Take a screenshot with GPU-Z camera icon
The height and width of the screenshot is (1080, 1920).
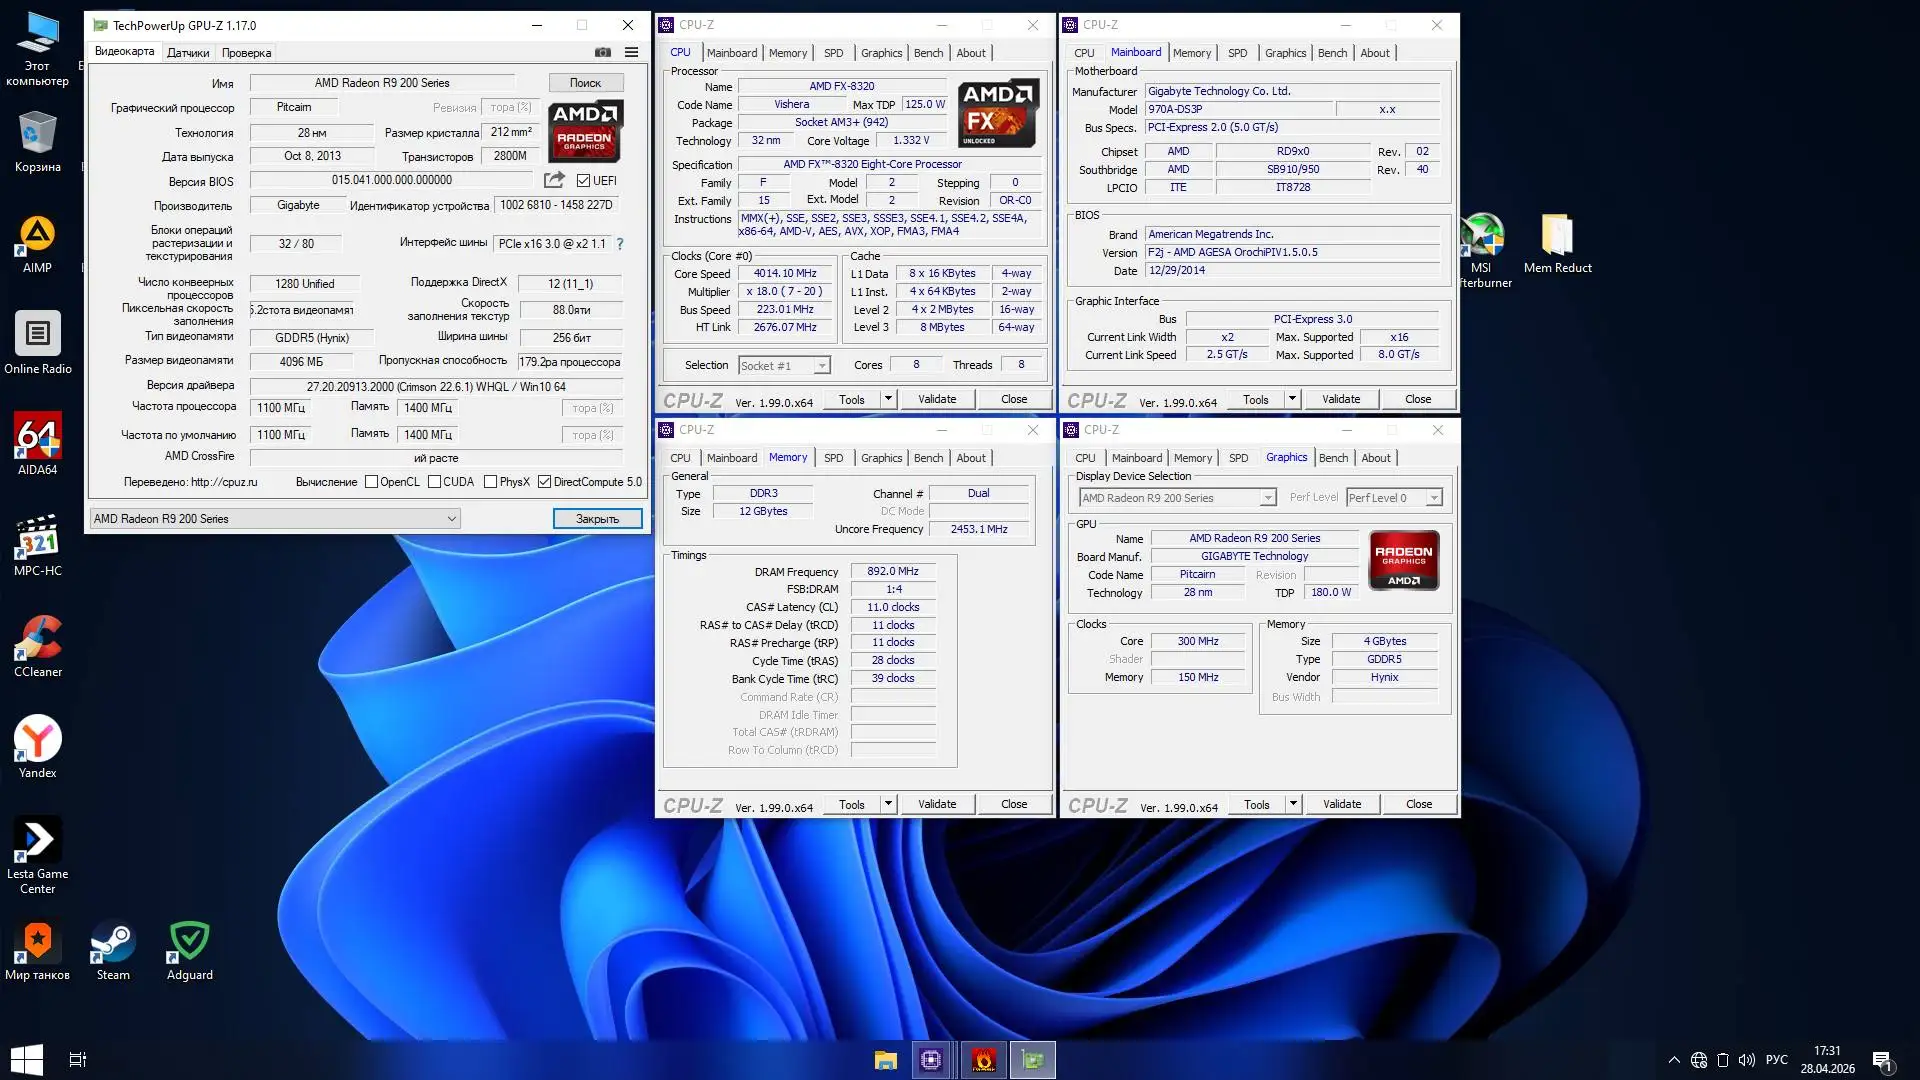603,52
